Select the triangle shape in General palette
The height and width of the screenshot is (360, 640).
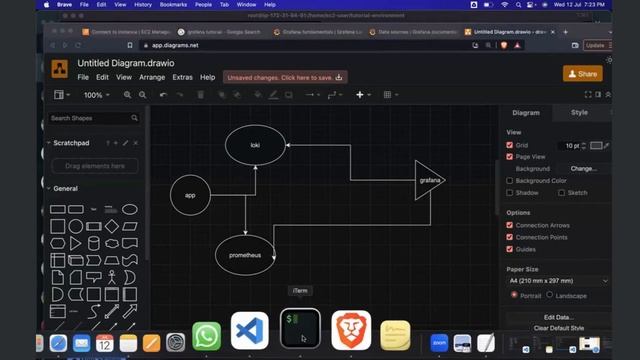[x=76, y=243]
